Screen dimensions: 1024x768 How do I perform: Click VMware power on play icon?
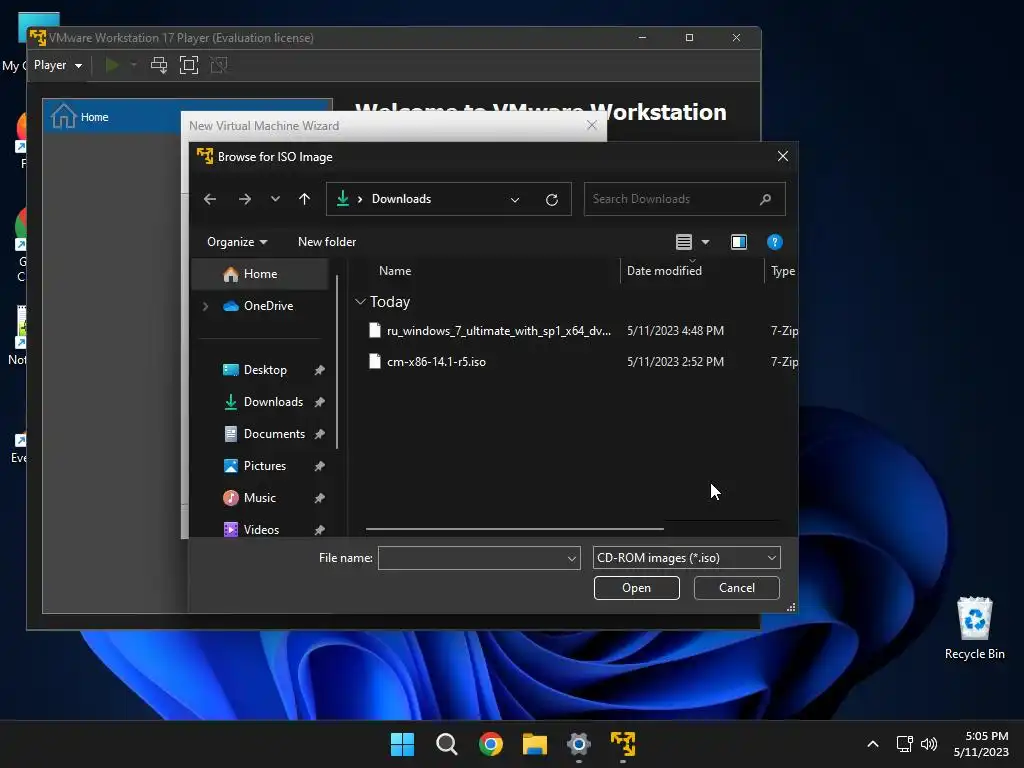point(112,65)
